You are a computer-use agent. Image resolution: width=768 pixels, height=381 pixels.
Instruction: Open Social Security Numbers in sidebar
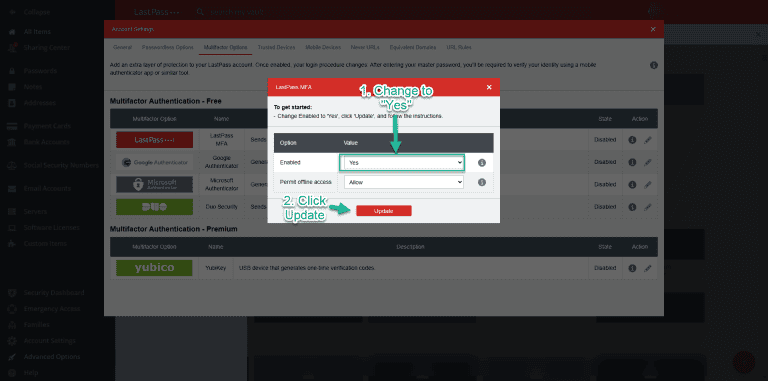tap(61, 166)
